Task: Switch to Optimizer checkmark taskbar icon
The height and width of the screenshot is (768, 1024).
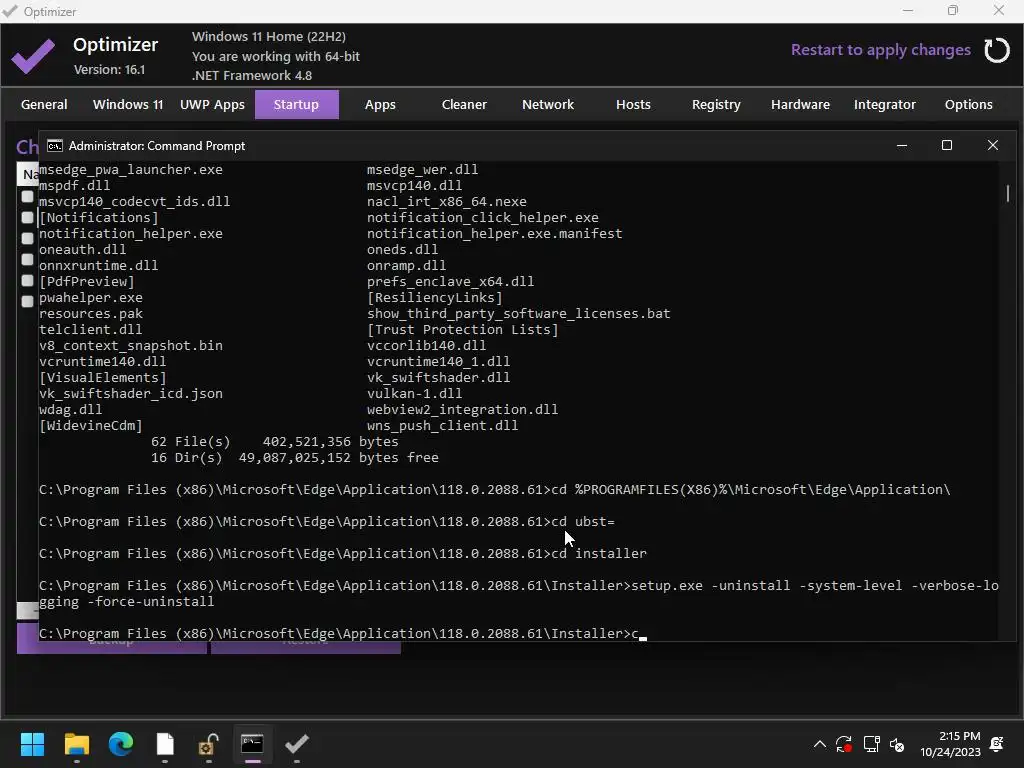Action: point(296,744)
